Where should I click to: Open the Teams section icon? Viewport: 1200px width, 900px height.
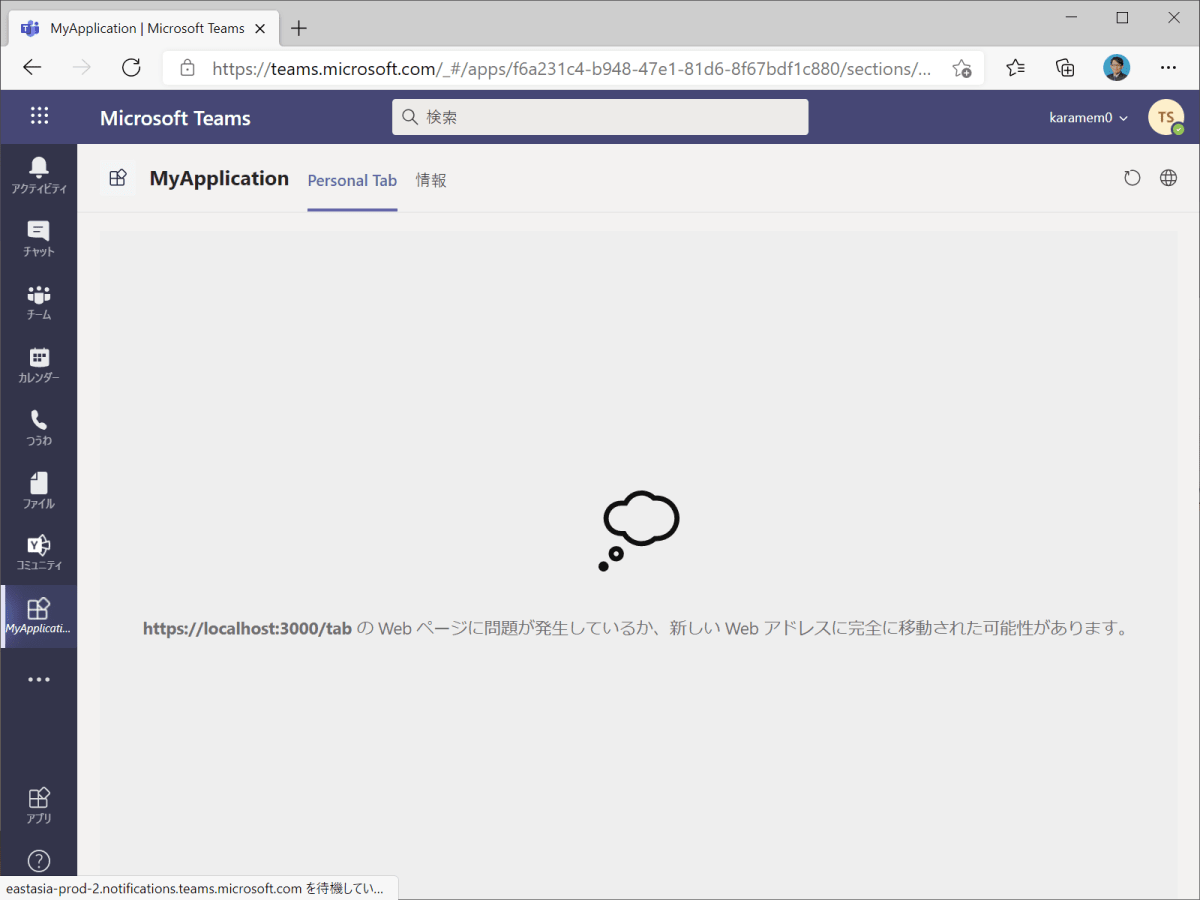click(39, 301)
